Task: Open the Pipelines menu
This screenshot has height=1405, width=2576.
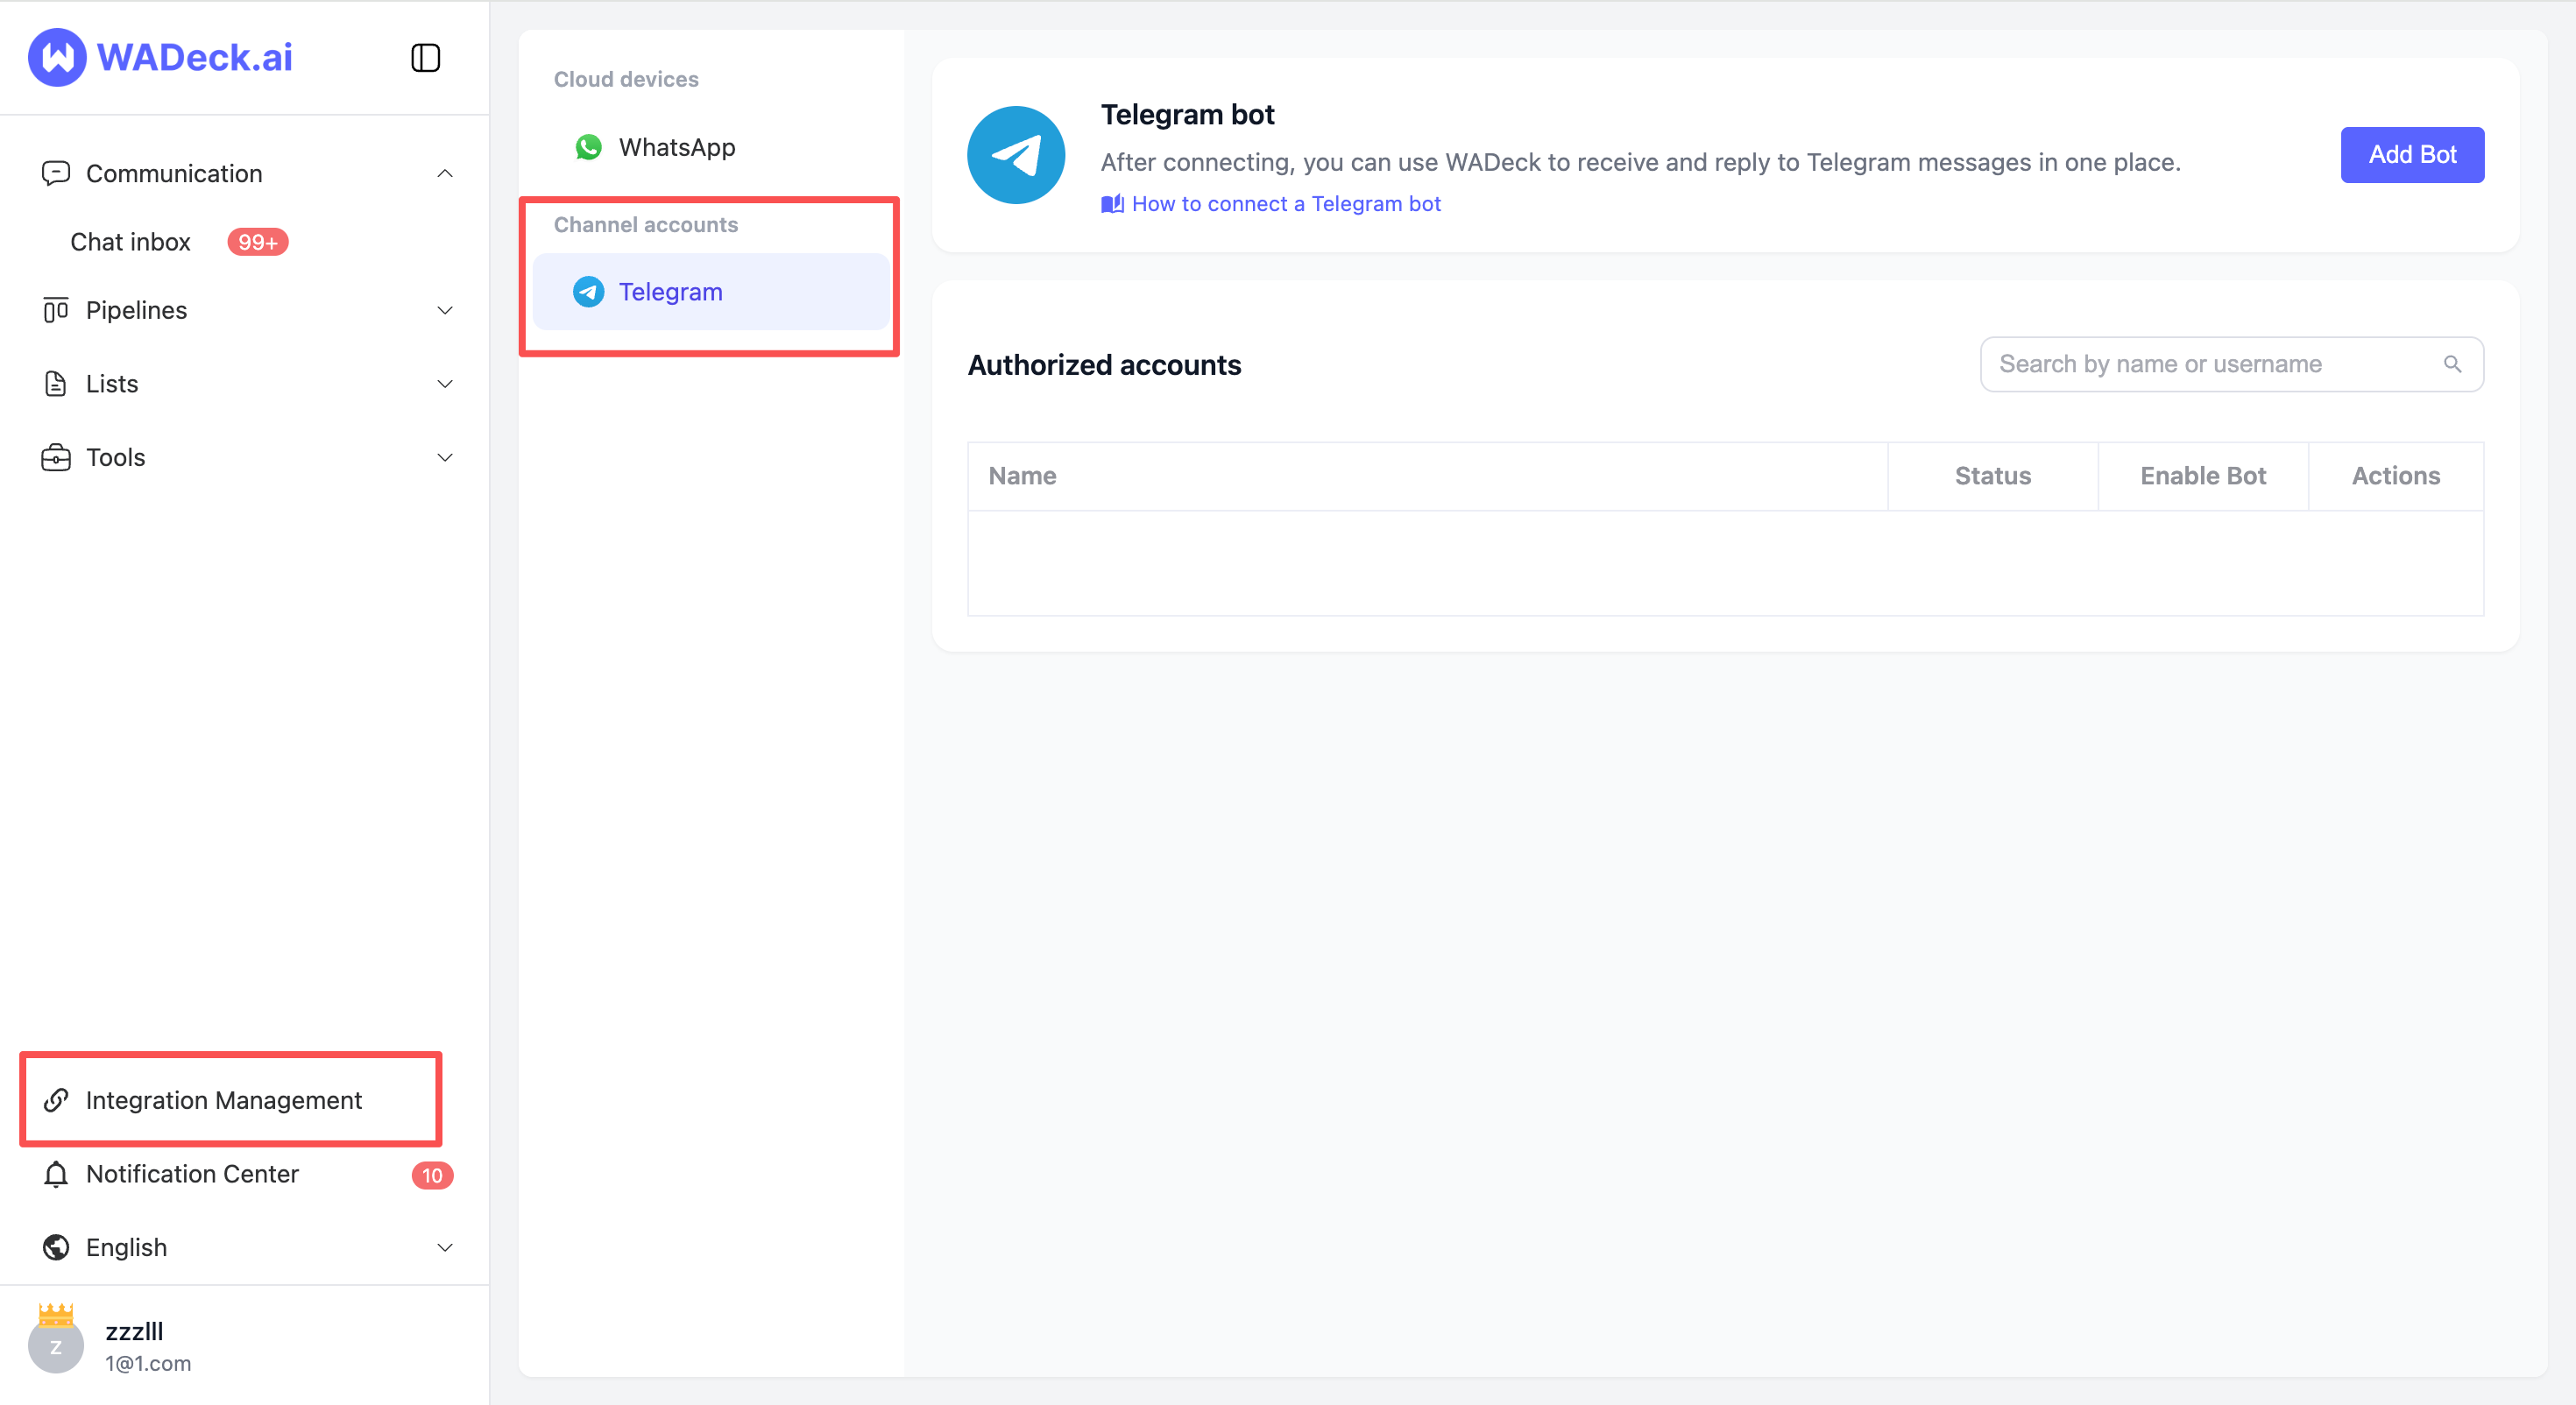Action: tap(245, 310)
